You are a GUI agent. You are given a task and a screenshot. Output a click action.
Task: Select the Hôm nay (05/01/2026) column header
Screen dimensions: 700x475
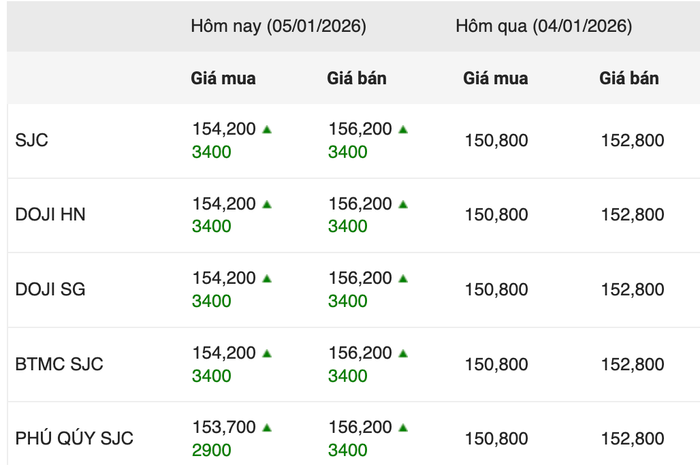click(278, 27)
